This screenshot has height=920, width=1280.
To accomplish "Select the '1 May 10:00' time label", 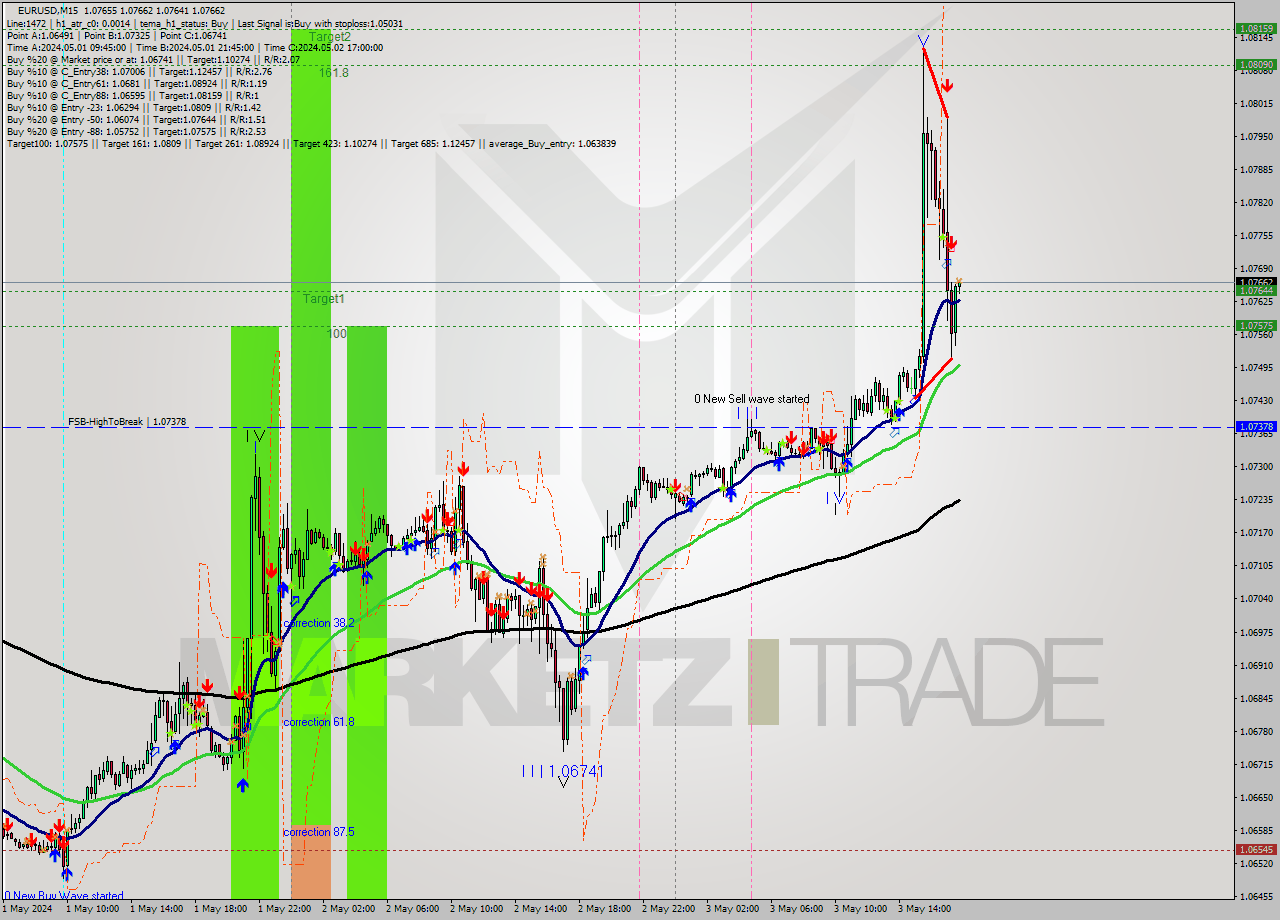I will (x=92, y=909).
